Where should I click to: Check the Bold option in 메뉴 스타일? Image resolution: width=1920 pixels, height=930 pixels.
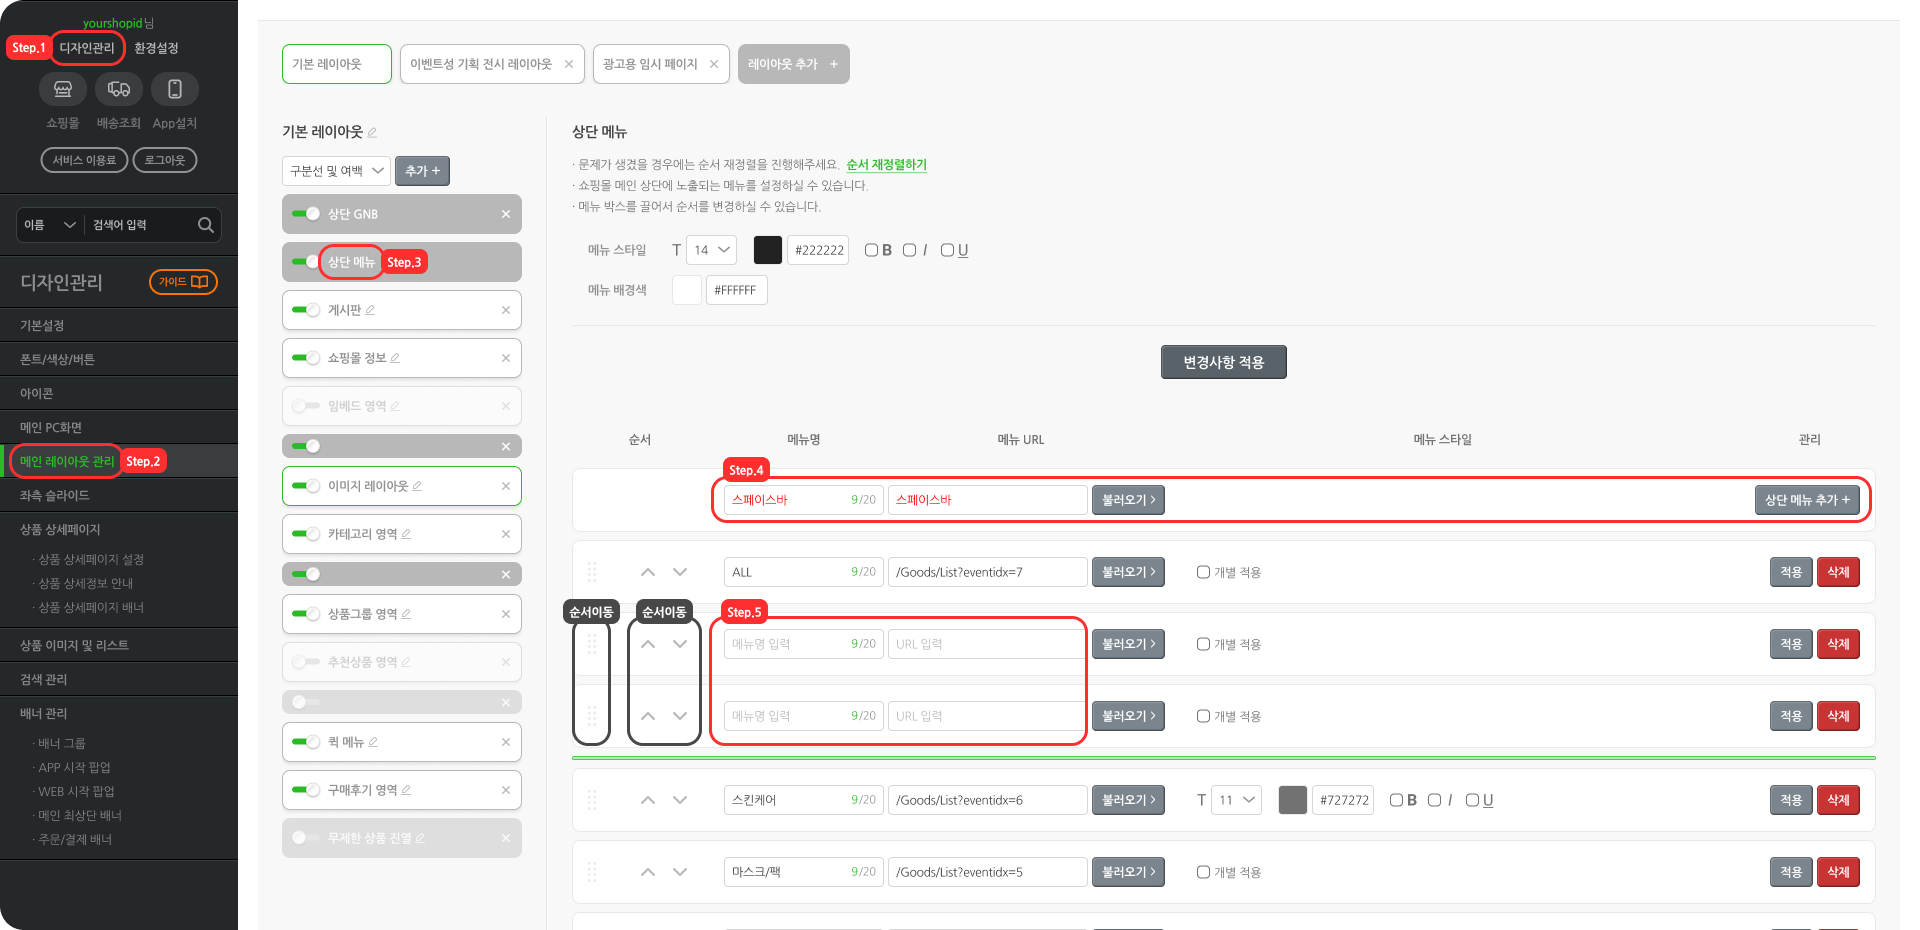871,250
